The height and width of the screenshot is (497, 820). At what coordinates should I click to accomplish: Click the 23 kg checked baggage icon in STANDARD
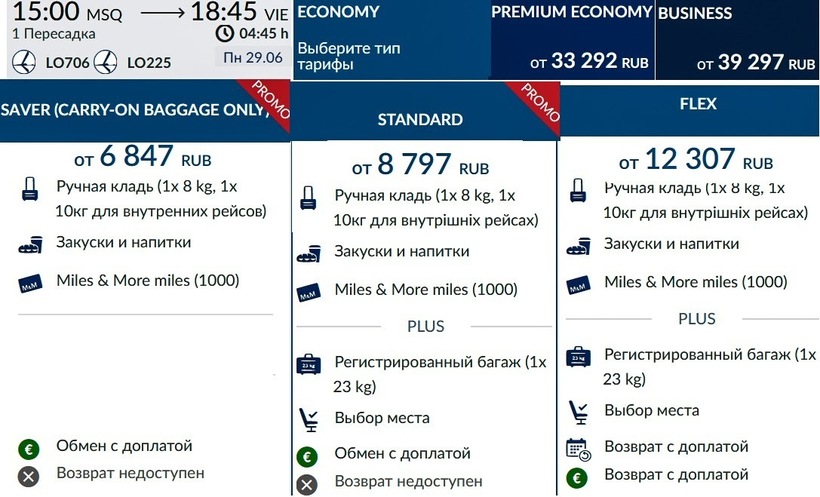pyautogui.click(x=308, y=364)
